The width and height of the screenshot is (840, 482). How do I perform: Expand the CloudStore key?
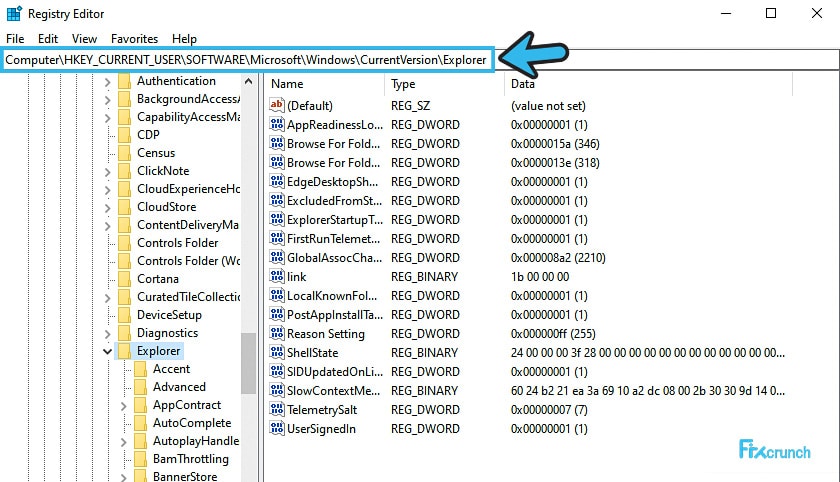click(107, 208)
